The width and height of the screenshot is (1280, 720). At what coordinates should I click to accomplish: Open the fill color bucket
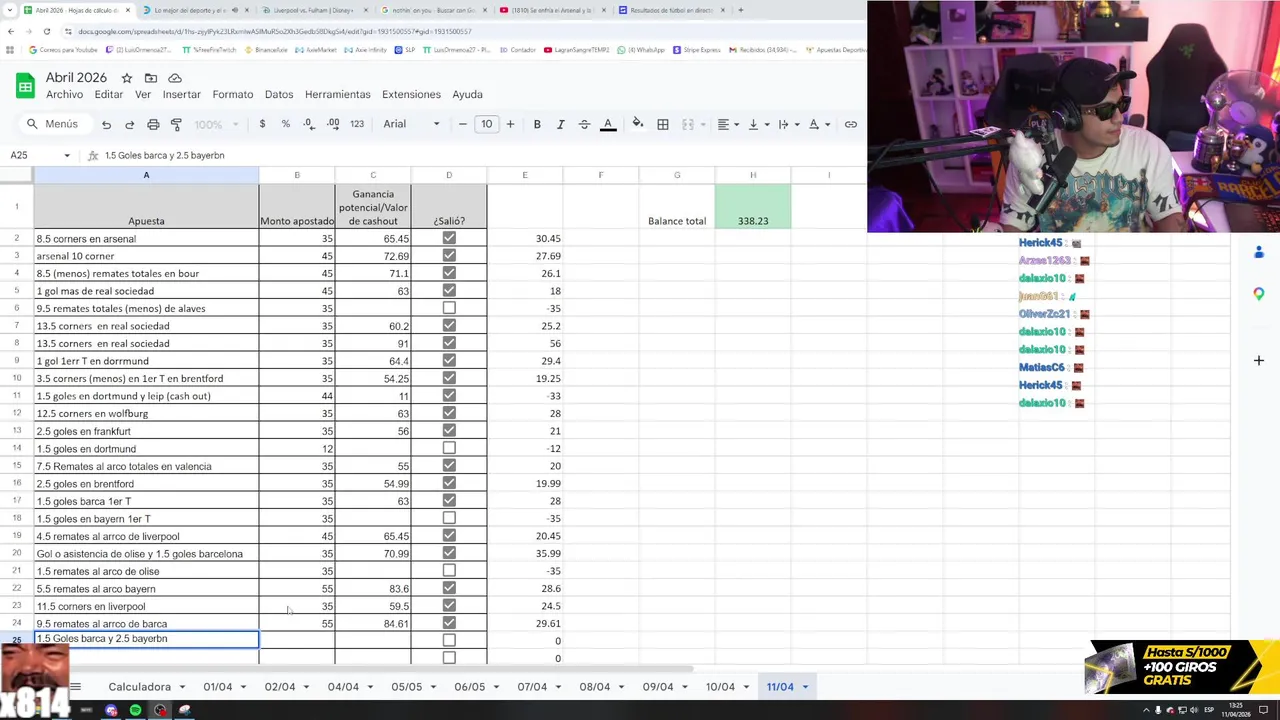pyautogui.click(x=638, y=124)
